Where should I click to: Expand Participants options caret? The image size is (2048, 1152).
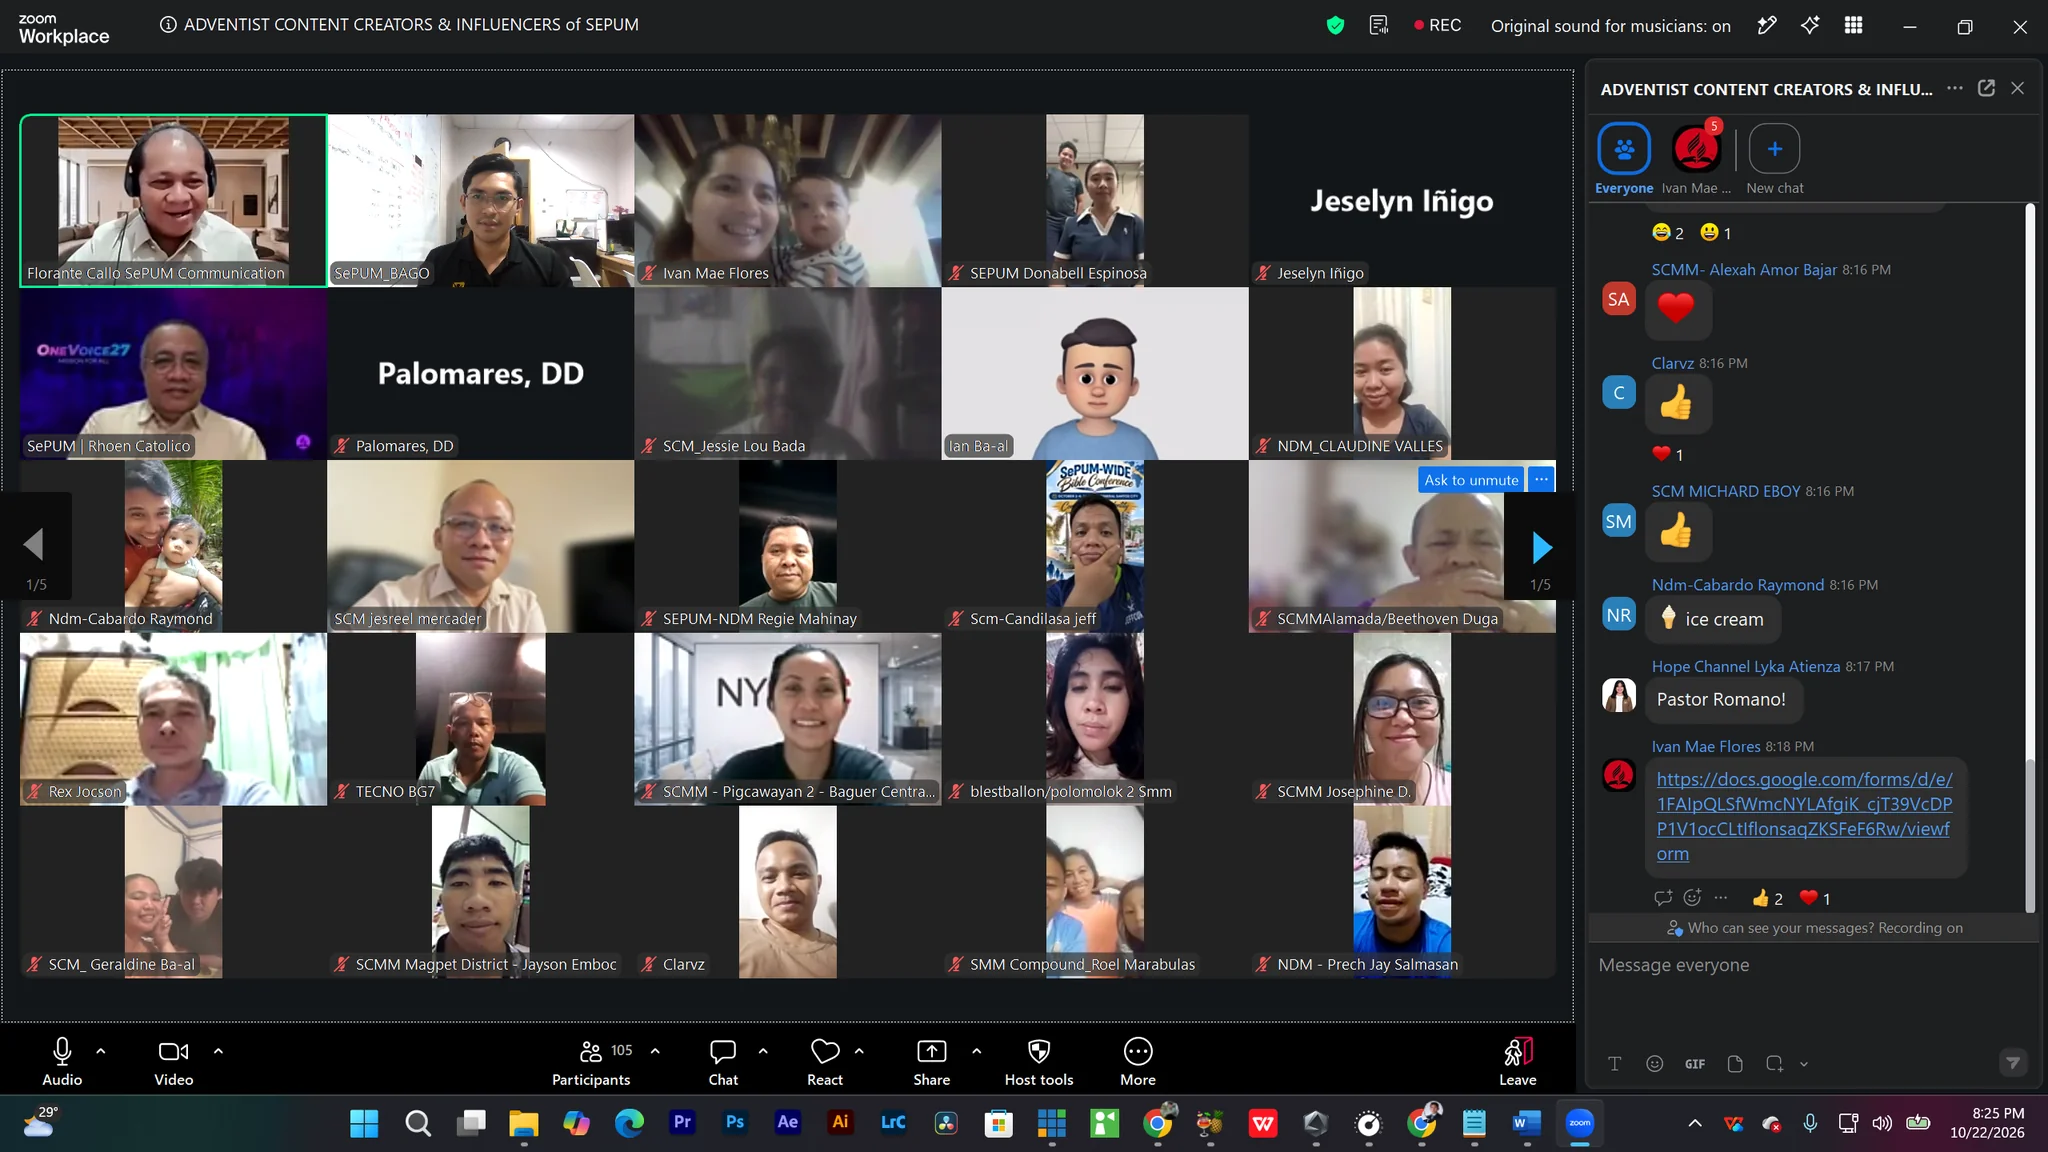tap(655, 1051)
